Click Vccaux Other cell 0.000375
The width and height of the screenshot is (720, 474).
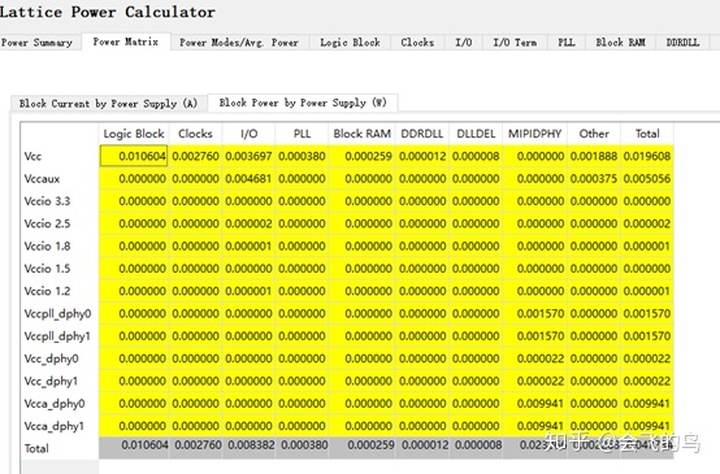coord(594,179)
